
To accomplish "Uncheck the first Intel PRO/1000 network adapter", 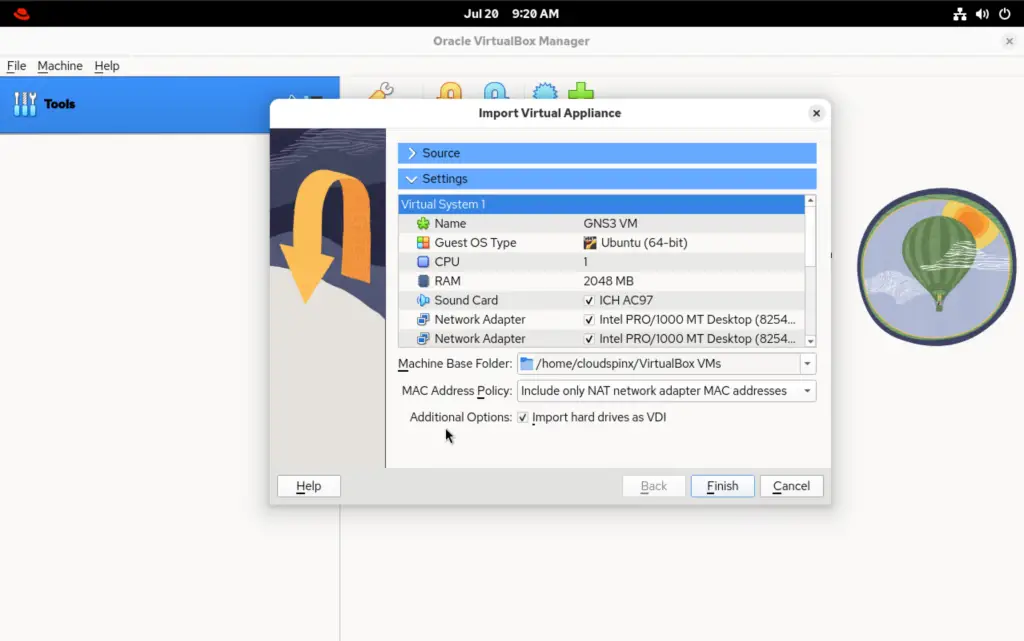I will point(589,319).
